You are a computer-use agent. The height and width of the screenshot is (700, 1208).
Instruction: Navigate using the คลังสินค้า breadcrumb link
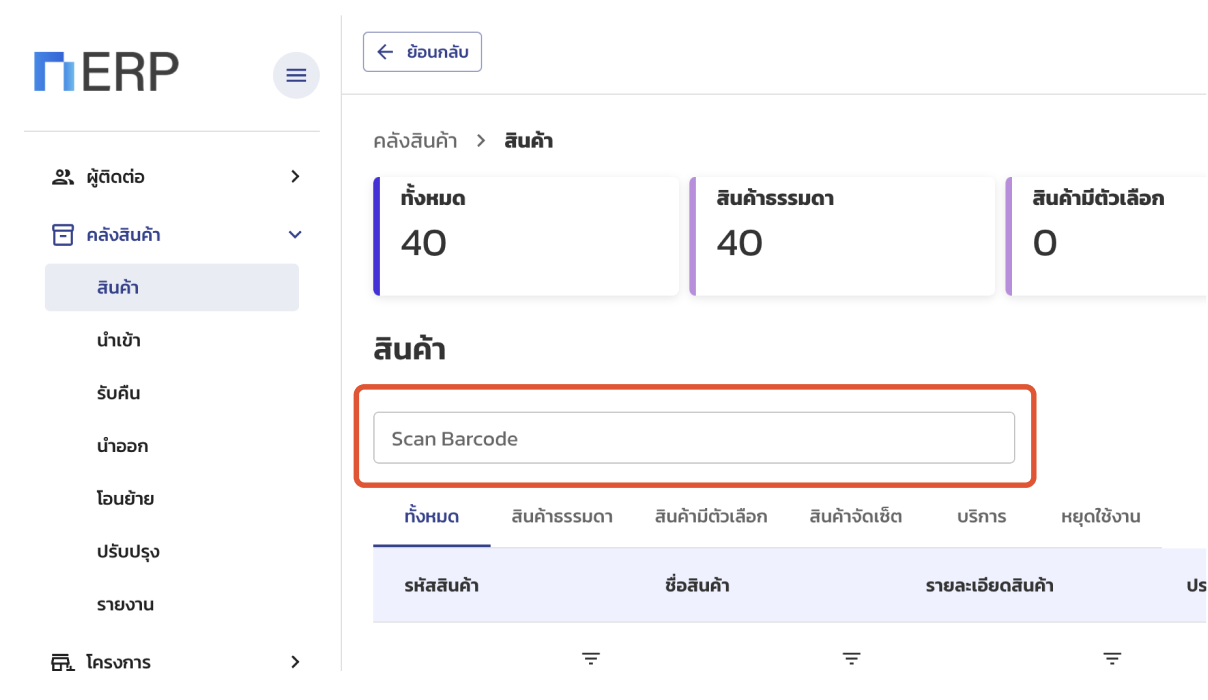coord(414,140)
